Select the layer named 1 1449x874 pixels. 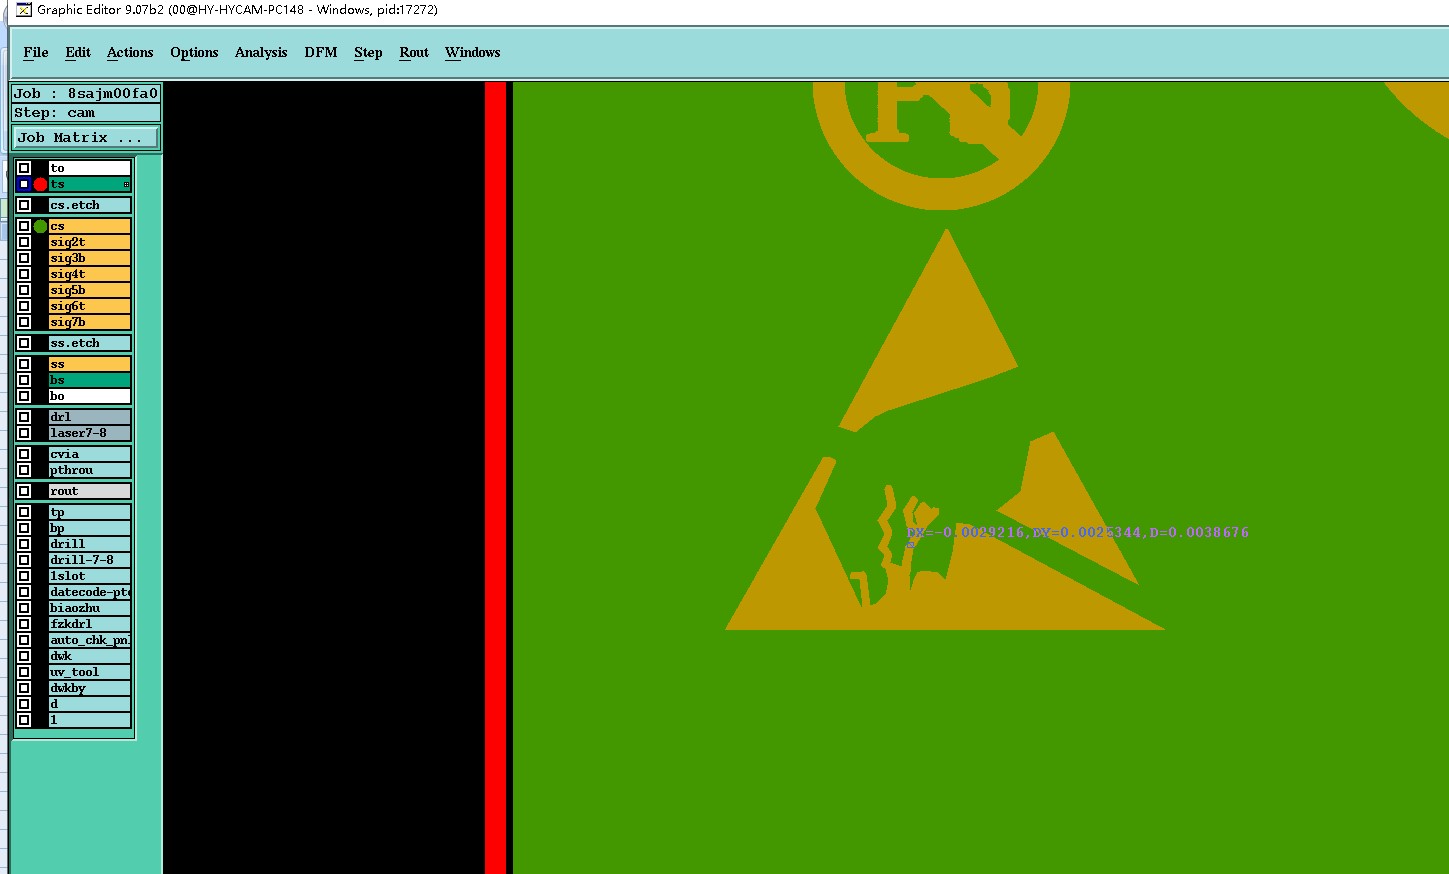(x=90, y=720)
